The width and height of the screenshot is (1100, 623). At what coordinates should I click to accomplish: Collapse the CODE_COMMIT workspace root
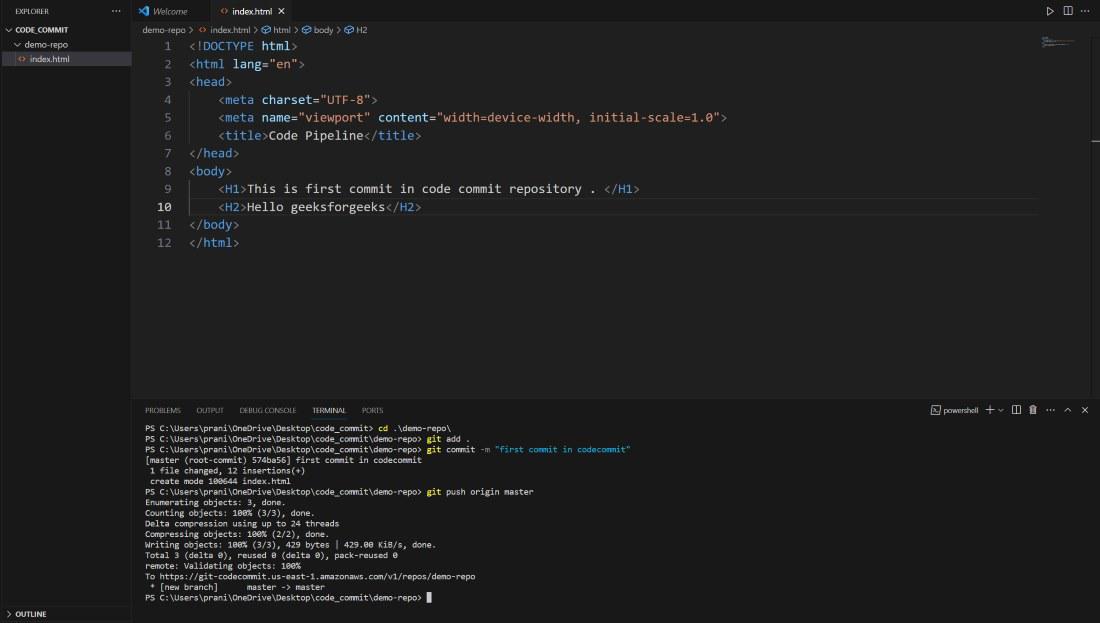(9, 30)
